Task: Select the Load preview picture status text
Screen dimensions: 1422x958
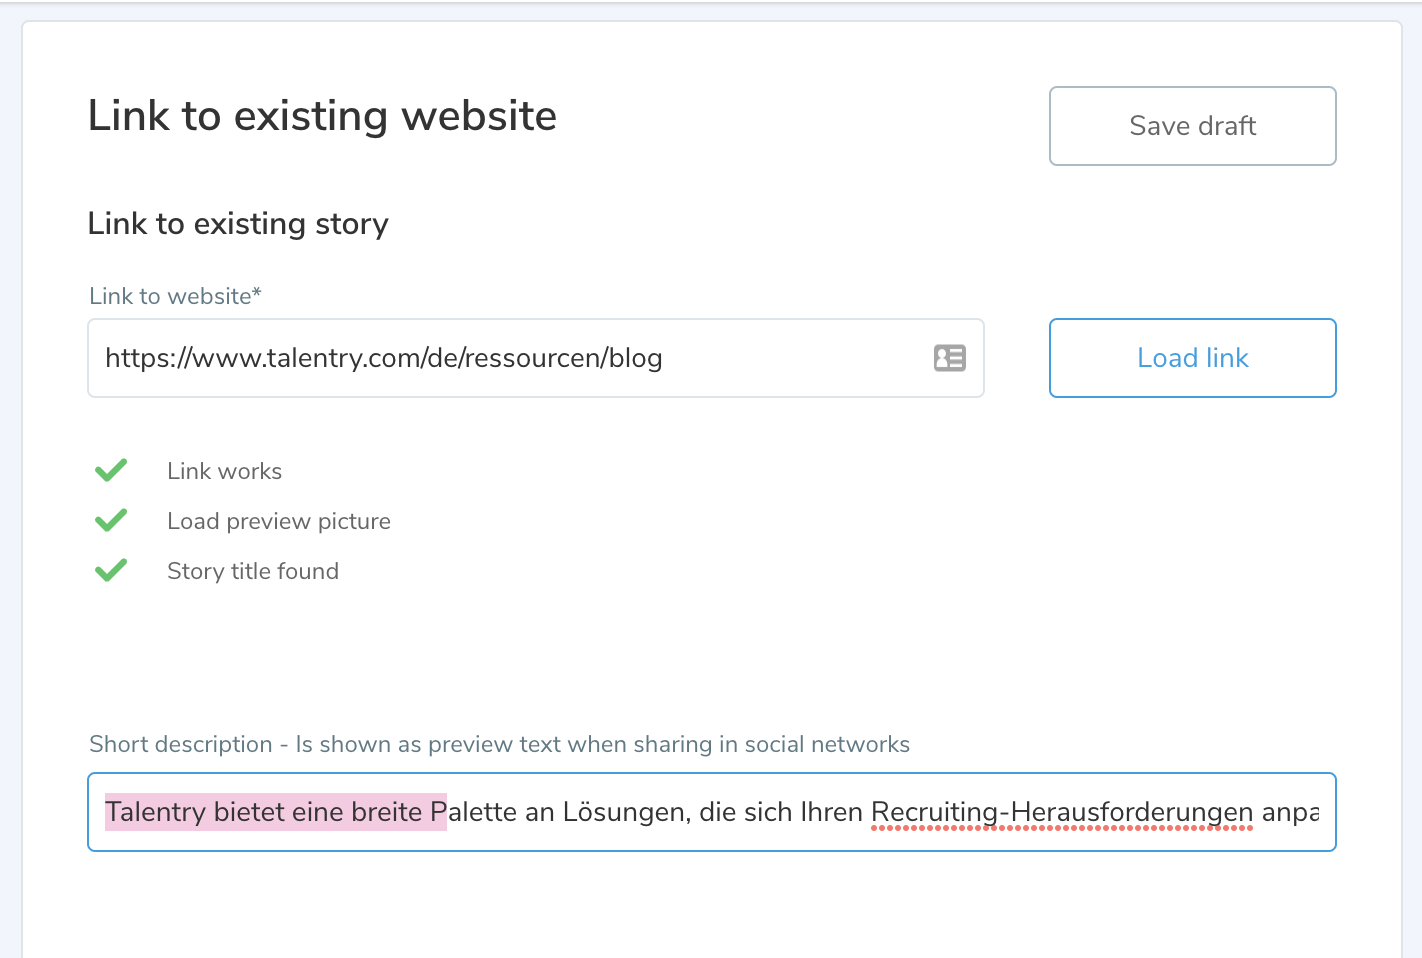Action: tap(278, 521)
